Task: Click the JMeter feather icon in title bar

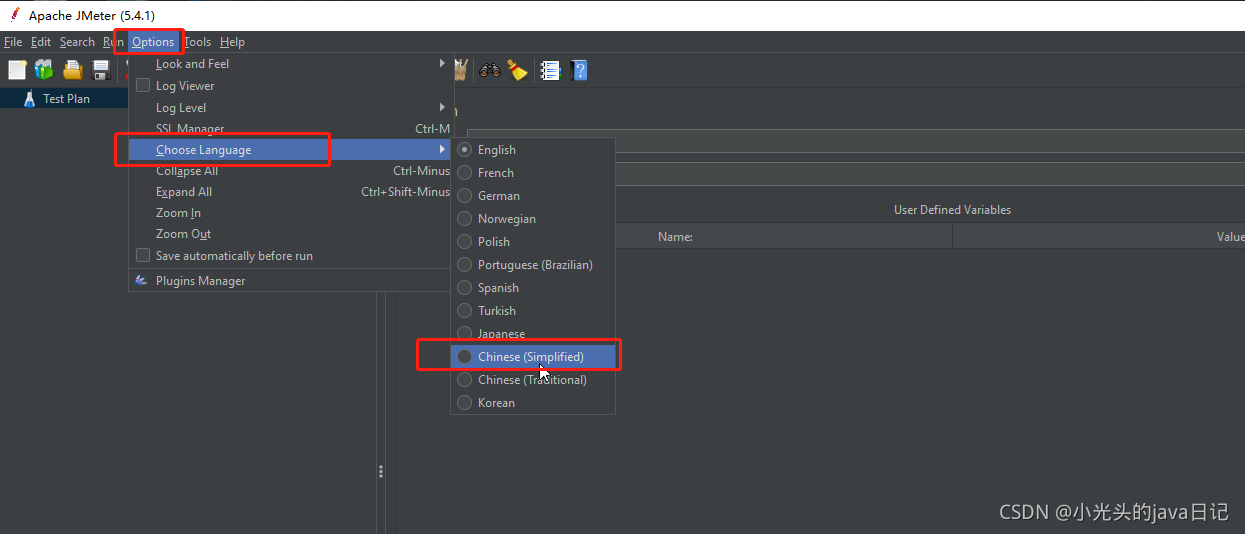Action: (x=14, y=15)
